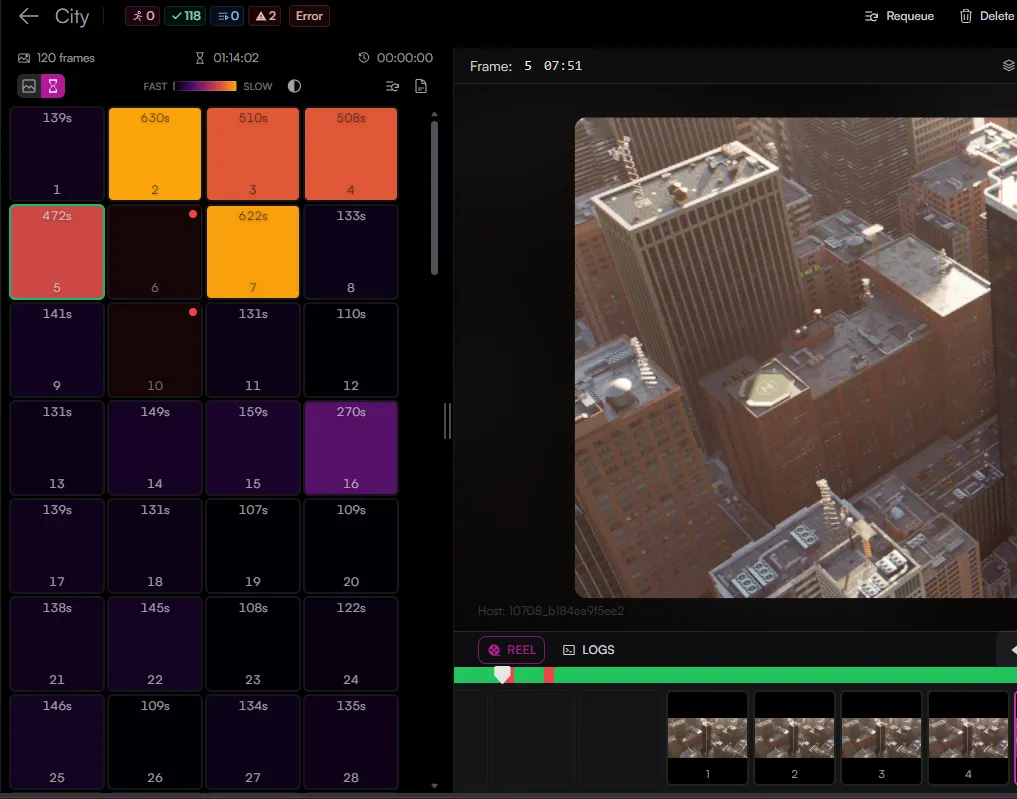Switch frame grid to image thumbnail view
This screenshot has width=1017, height=799.
[29, 86]
